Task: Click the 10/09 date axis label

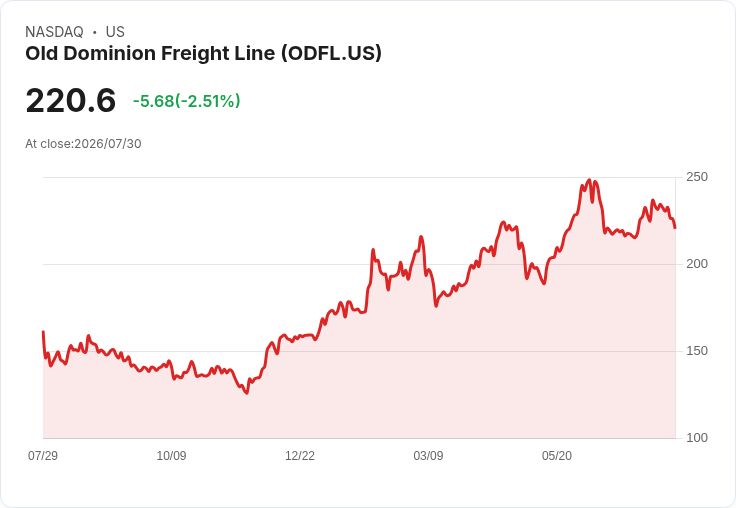Action: pyautogui.click(x=171, y=455)
